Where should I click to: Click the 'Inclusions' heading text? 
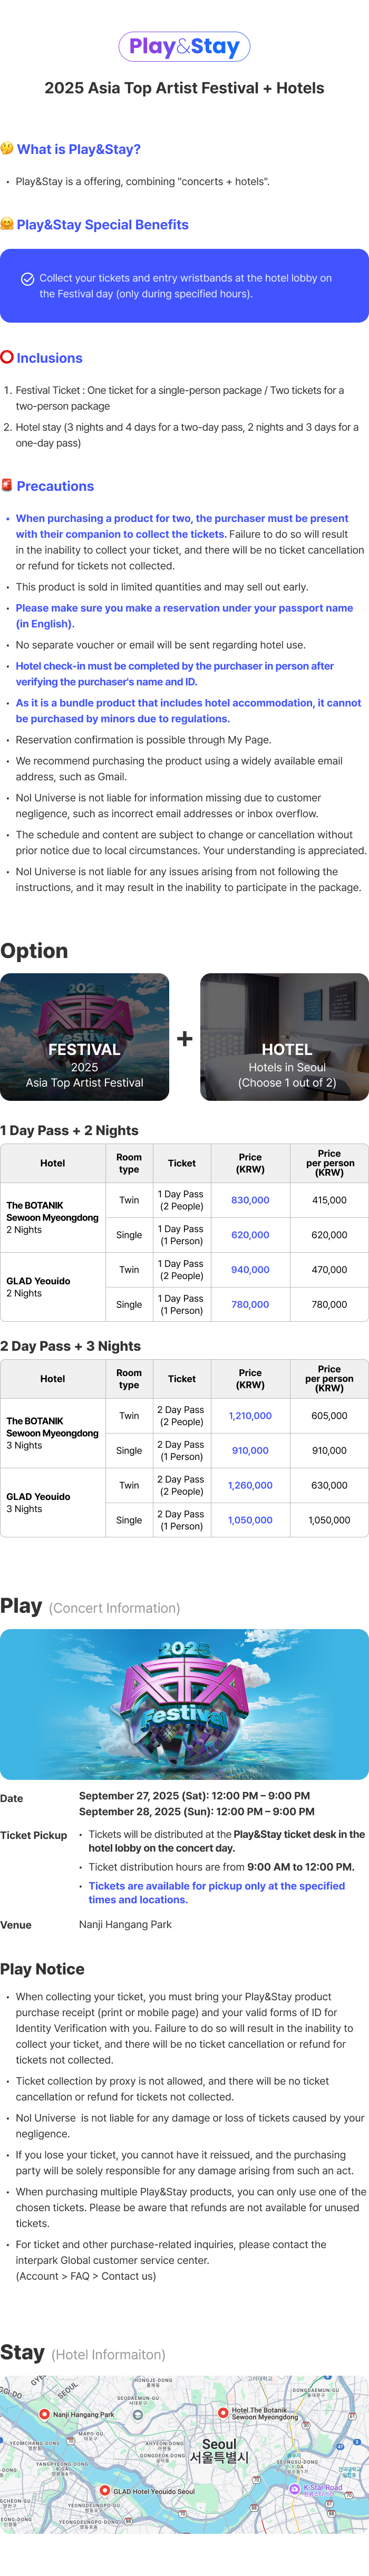point(49,358)
